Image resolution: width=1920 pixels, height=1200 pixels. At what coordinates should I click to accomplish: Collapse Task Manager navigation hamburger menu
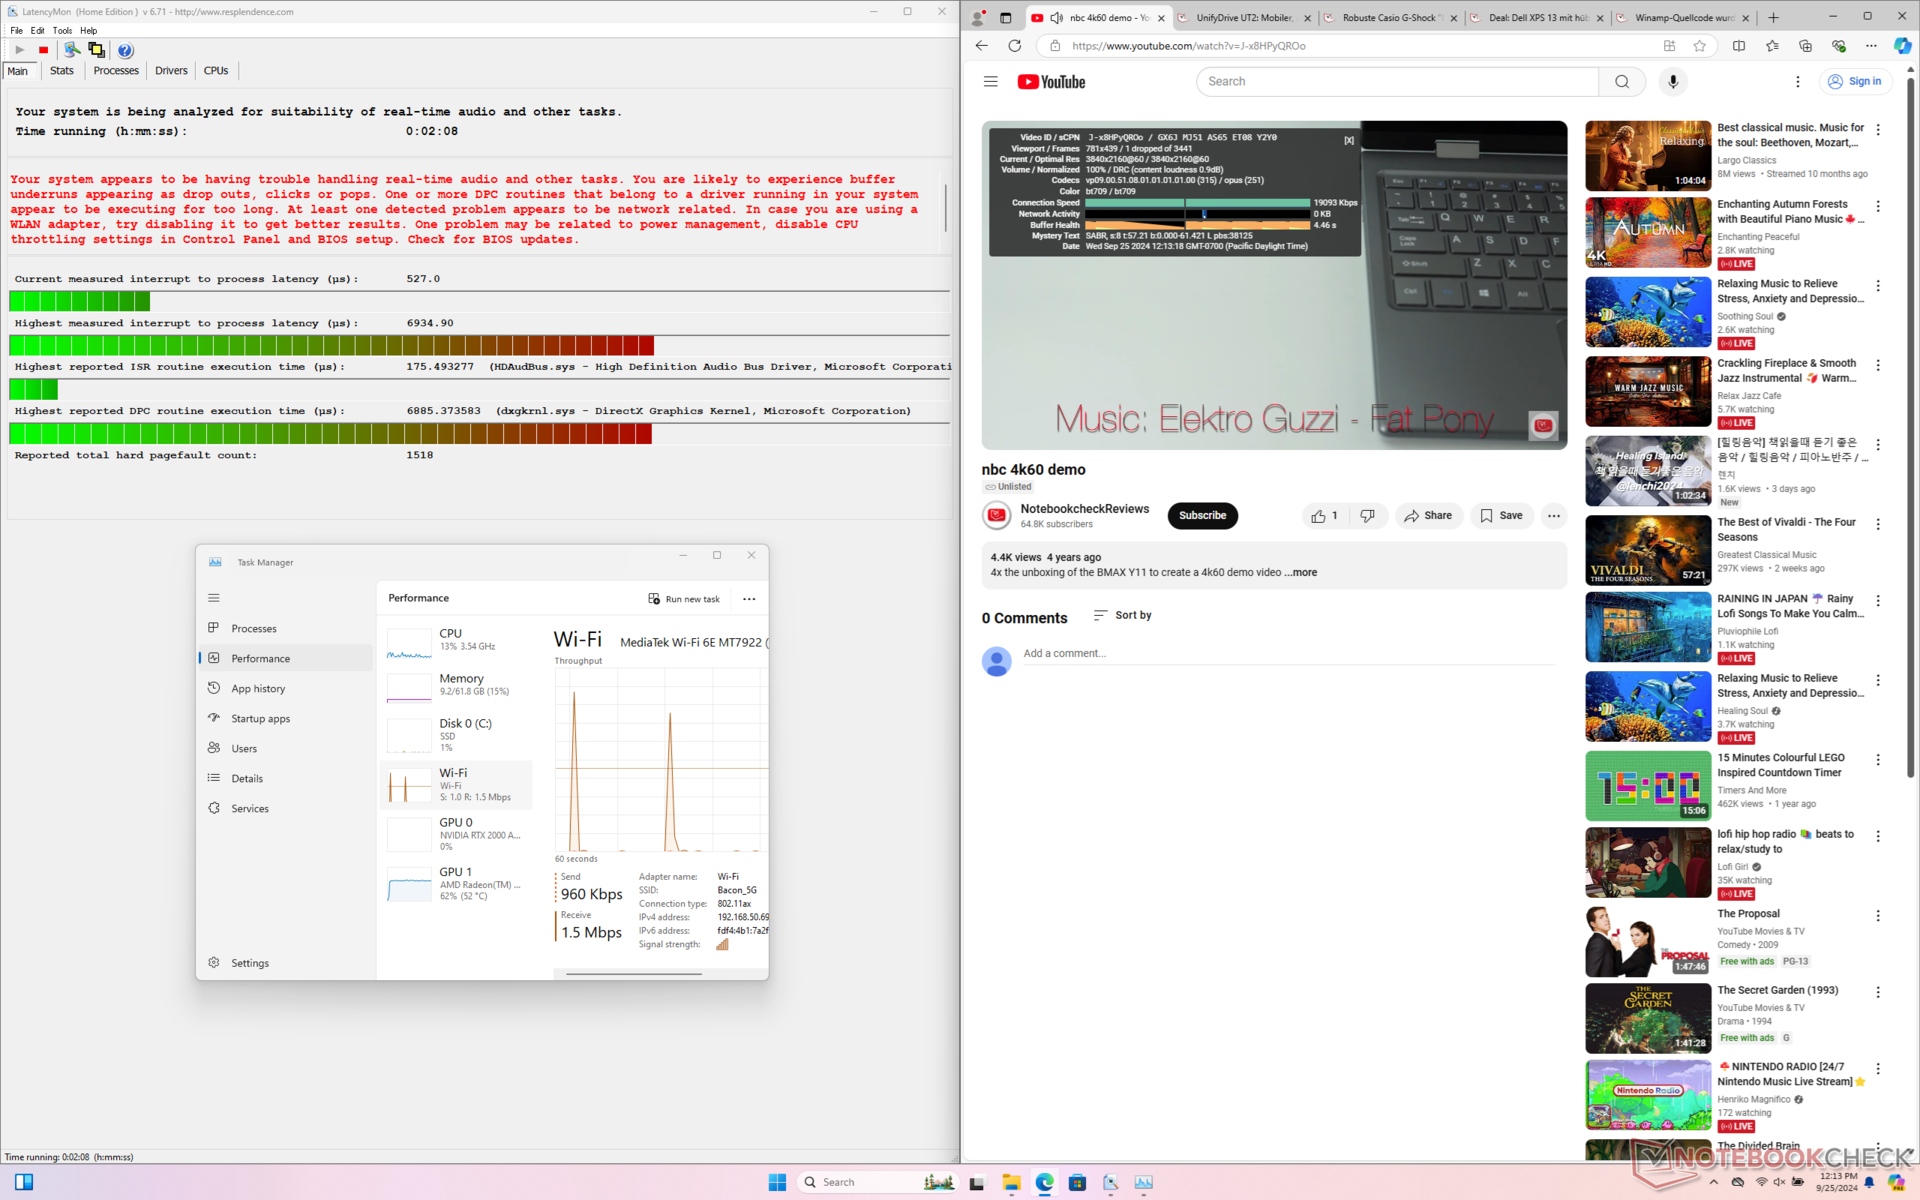213,598
